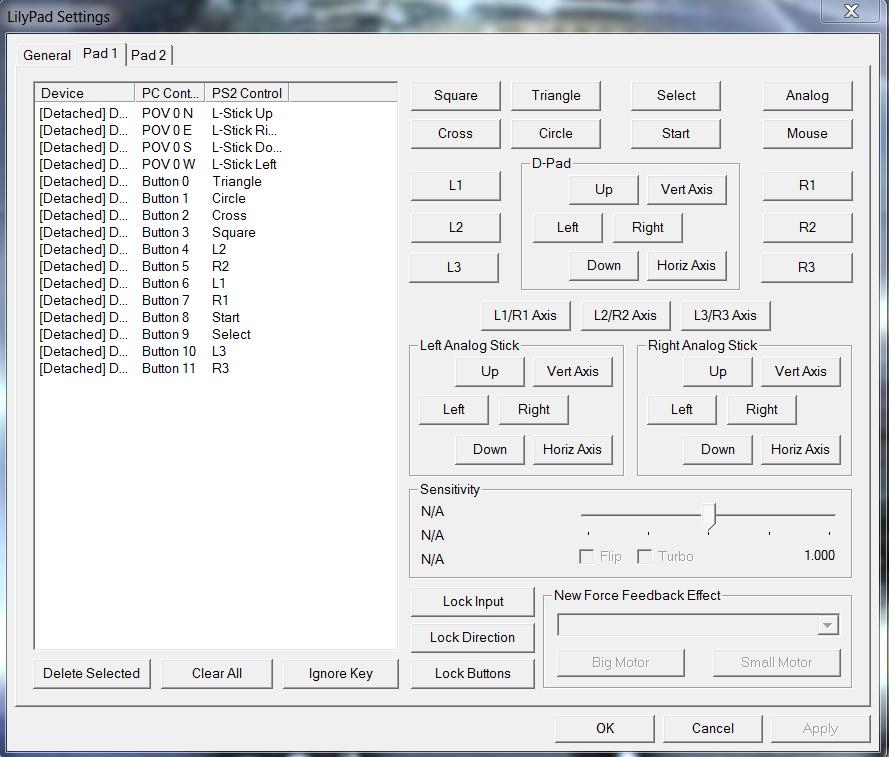Select the Button 0 Triangle row

(215, 181)
